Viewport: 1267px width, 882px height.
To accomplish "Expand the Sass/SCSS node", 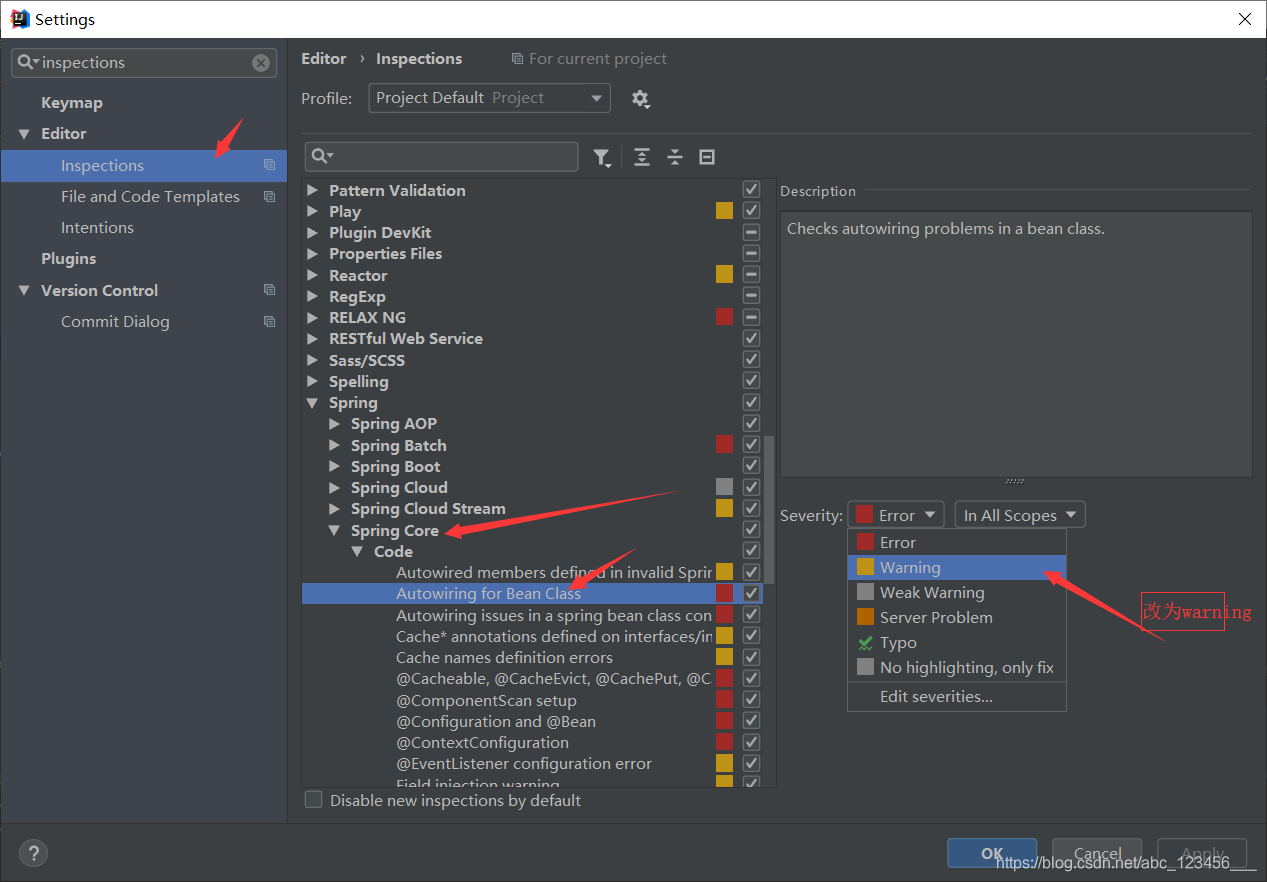I will (x=312, y=360).
